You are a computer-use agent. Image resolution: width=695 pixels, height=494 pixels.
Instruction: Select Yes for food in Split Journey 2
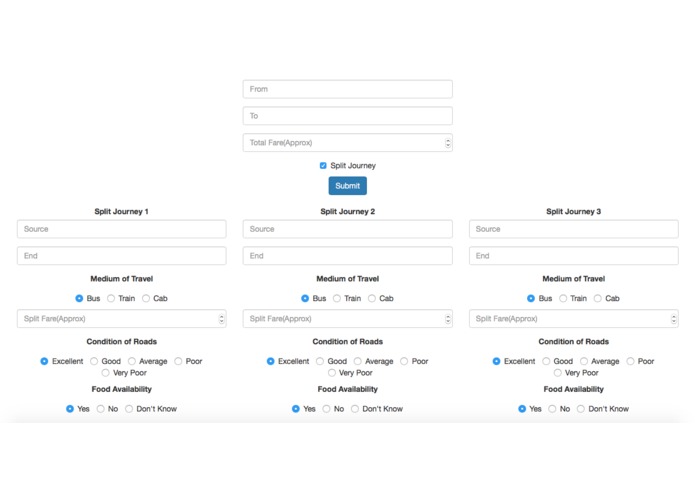pyautogui.click(x=296, y=409)
